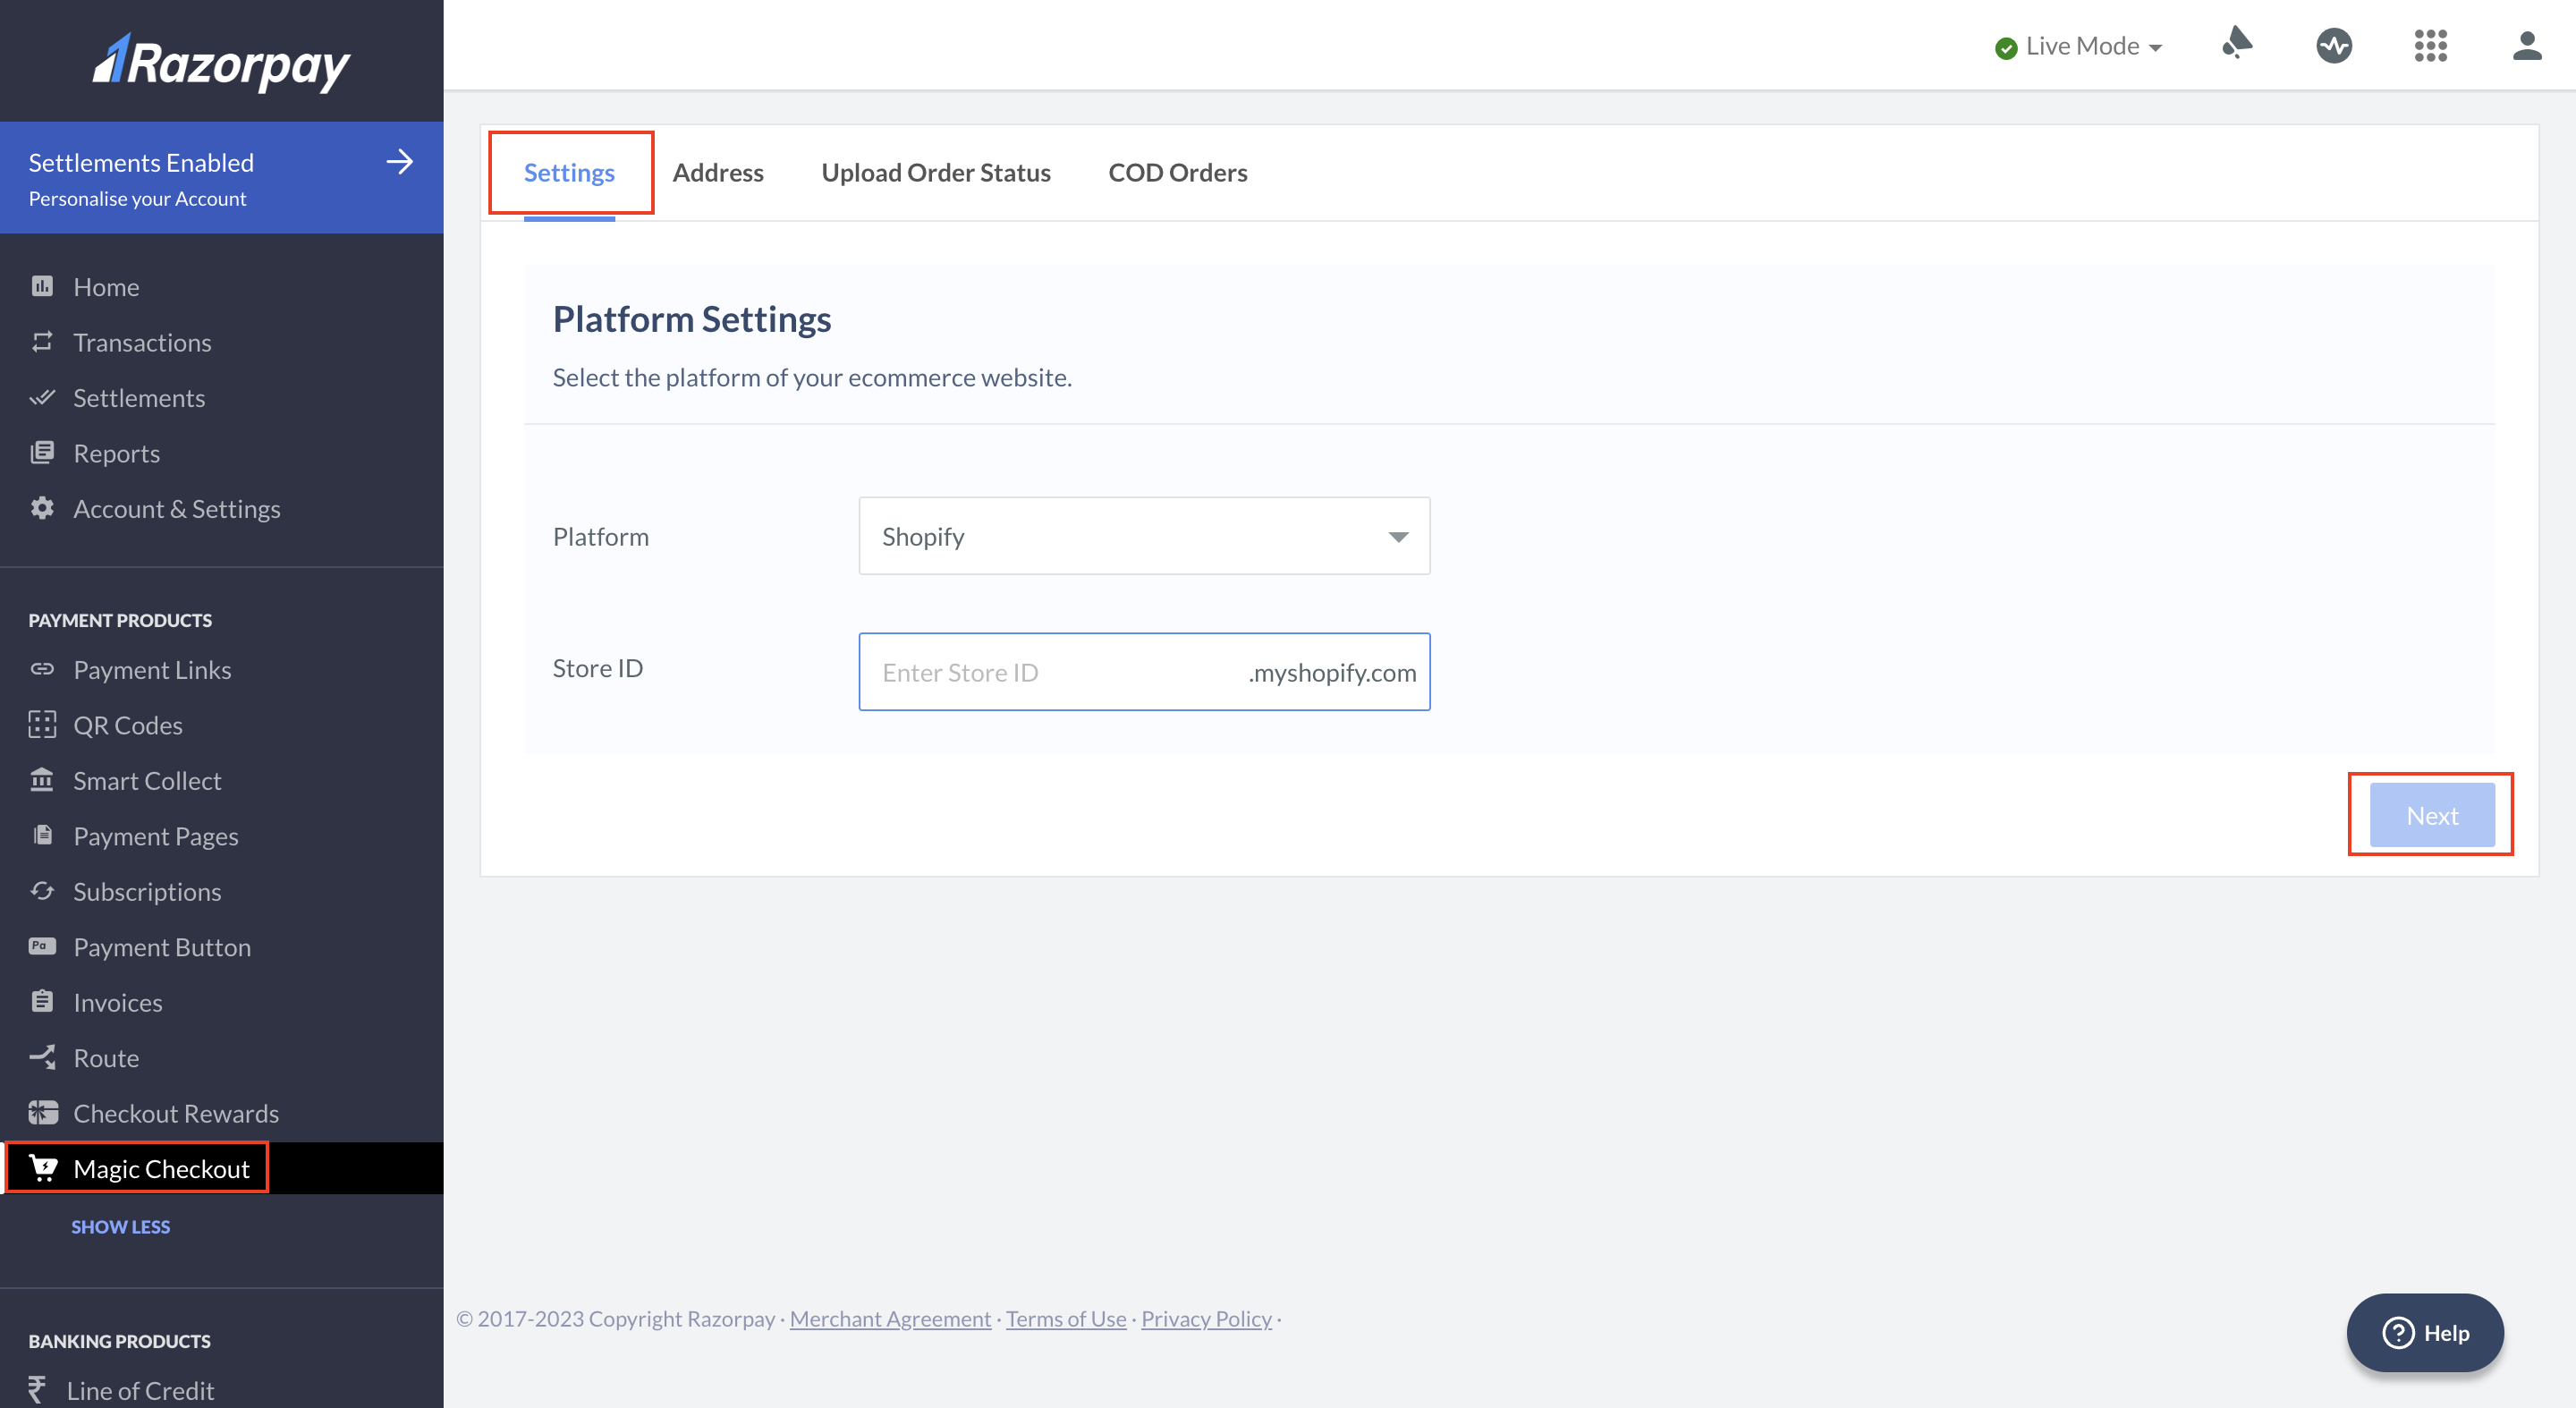Switch to the Address tab
The height and width of the screenshot is (1408, 2576).
pyautogui.click(x=718, y=172)
